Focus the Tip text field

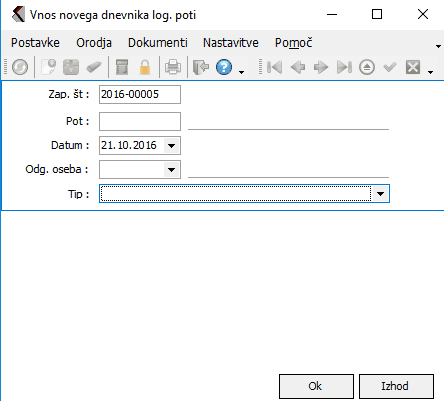click(236, 194)
